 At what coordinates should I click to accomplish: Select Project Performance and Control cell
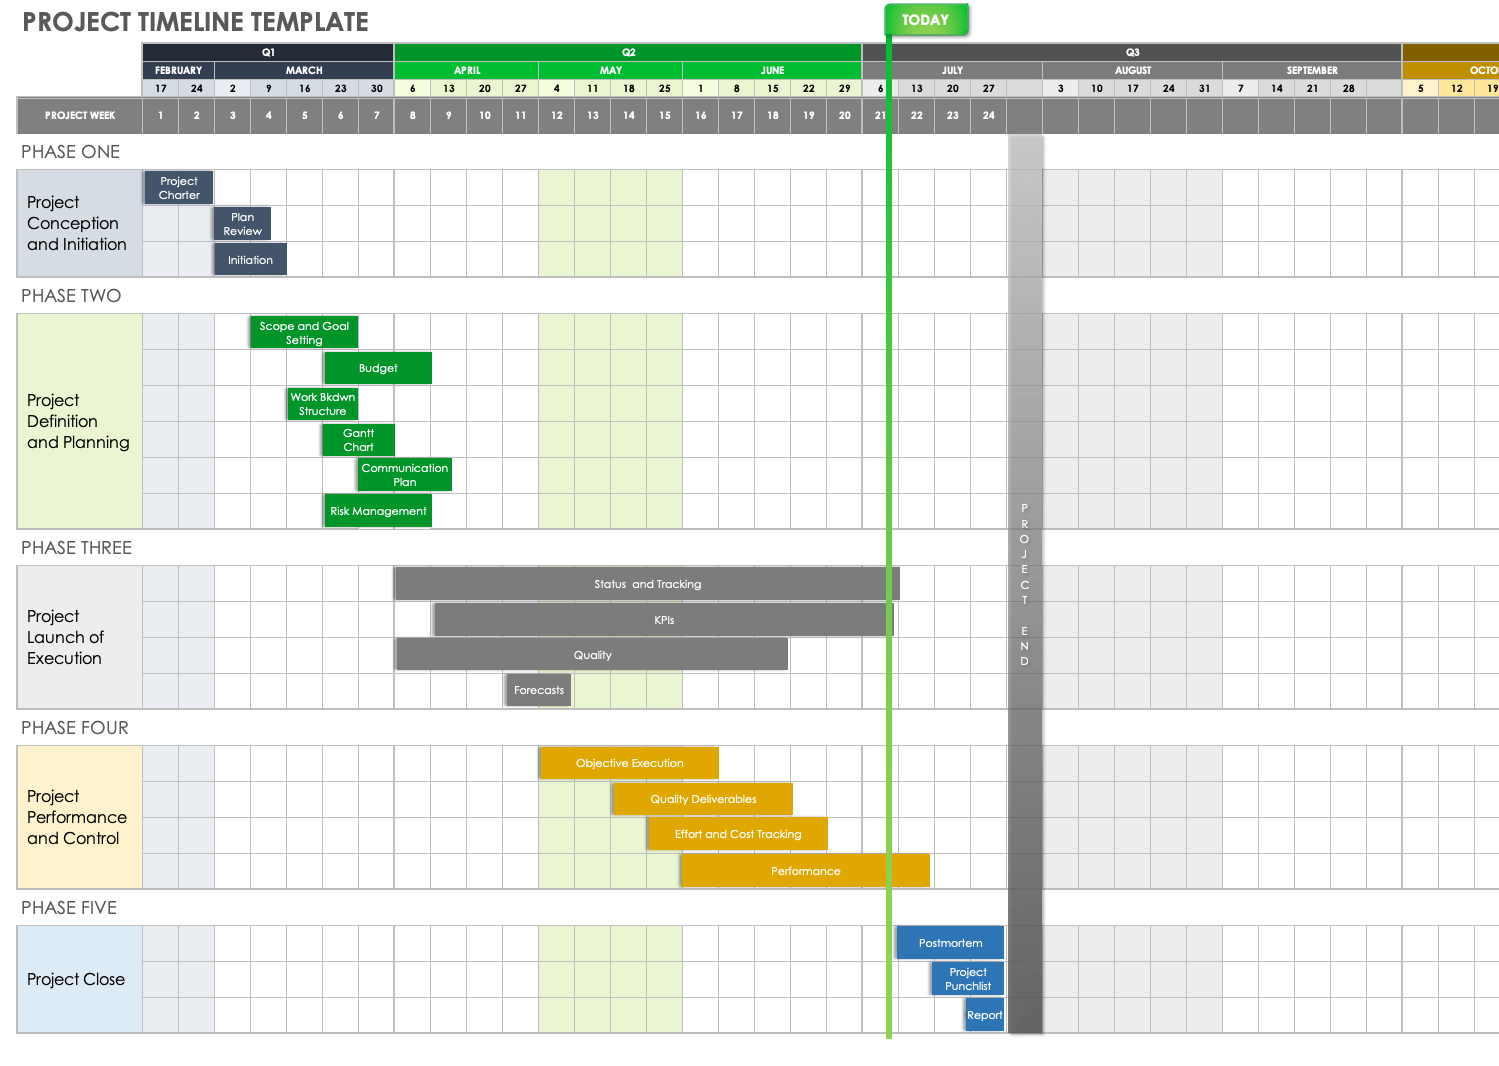coord(80,817)
